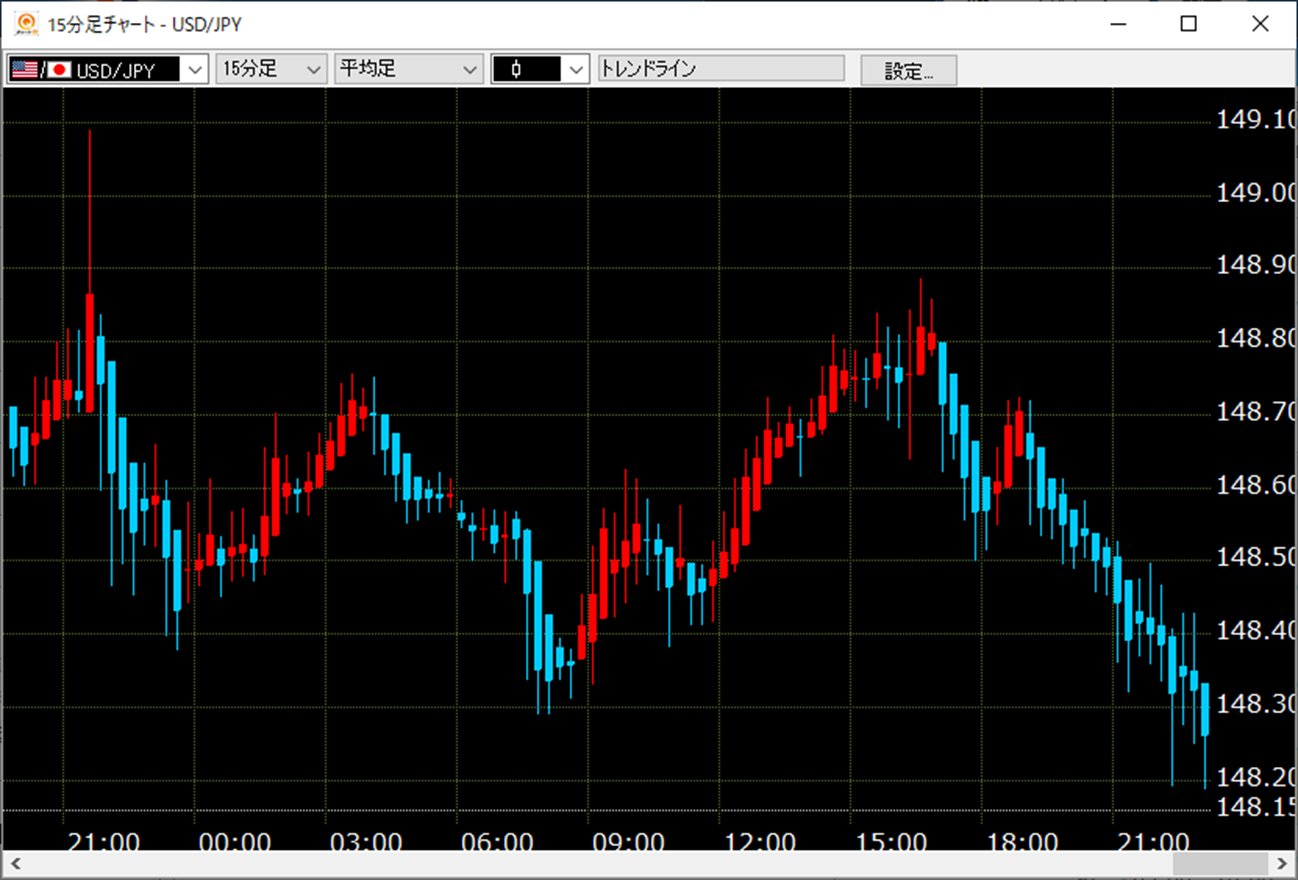Click the 09:00 time label

(x=628, y=842)
